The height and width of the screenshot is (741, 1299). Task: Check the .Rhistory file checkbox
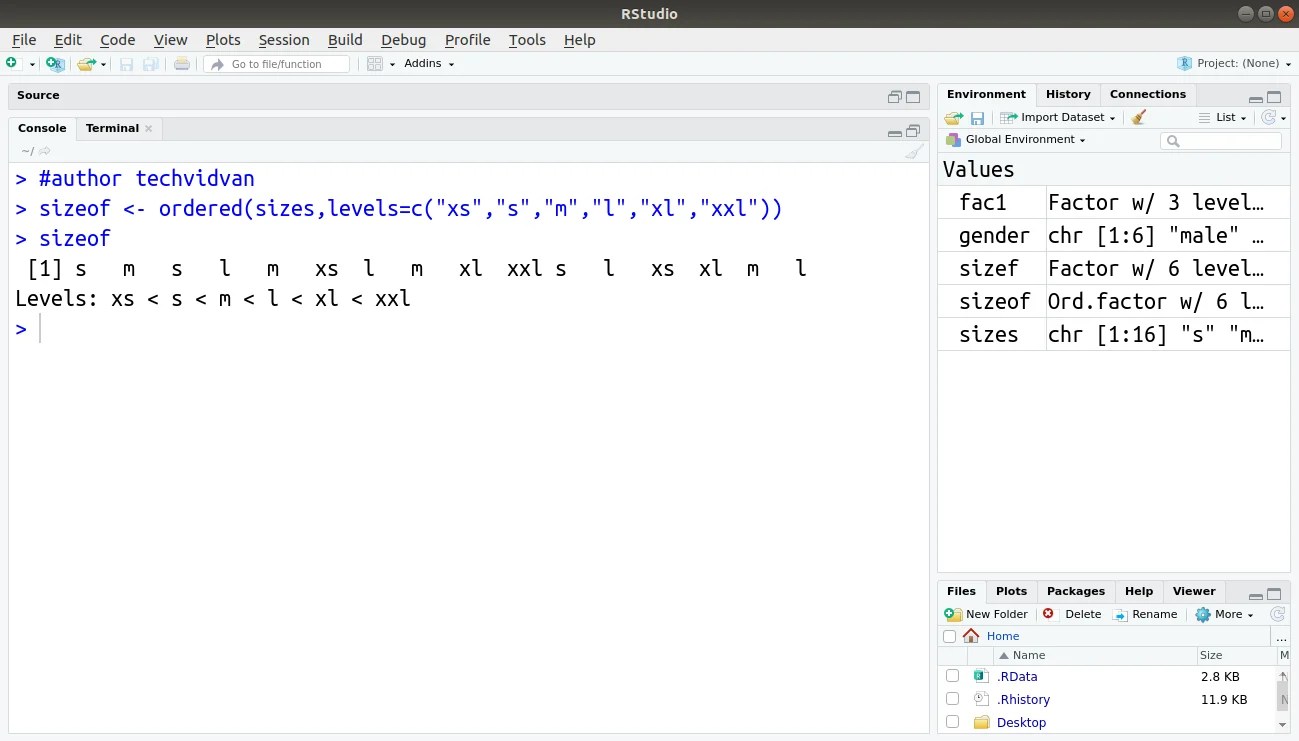pyautogui.click(x=952, y=699)
